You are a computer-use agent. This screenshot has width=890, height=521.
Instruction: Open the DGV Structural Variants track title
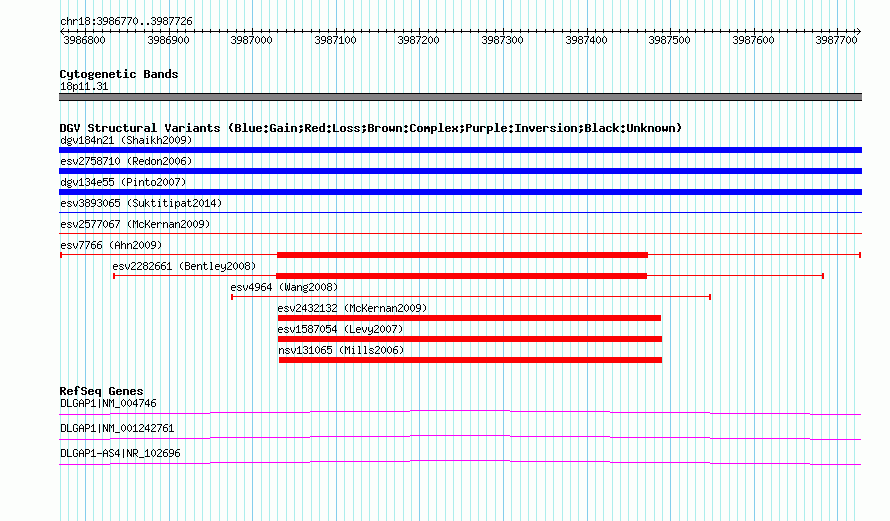pyautogui.click(x=371, y=128)
